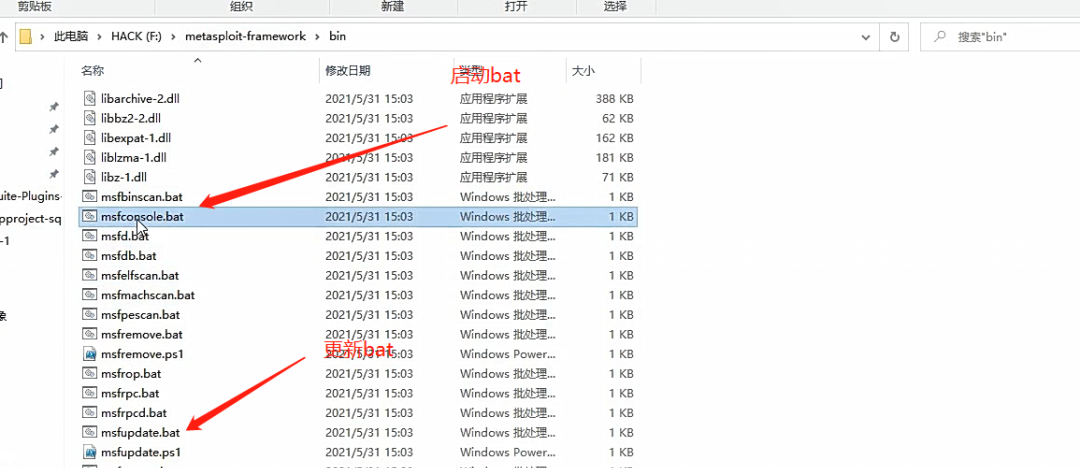
Task: Click the libarchive-2.dll file icon
Action: 90,99
